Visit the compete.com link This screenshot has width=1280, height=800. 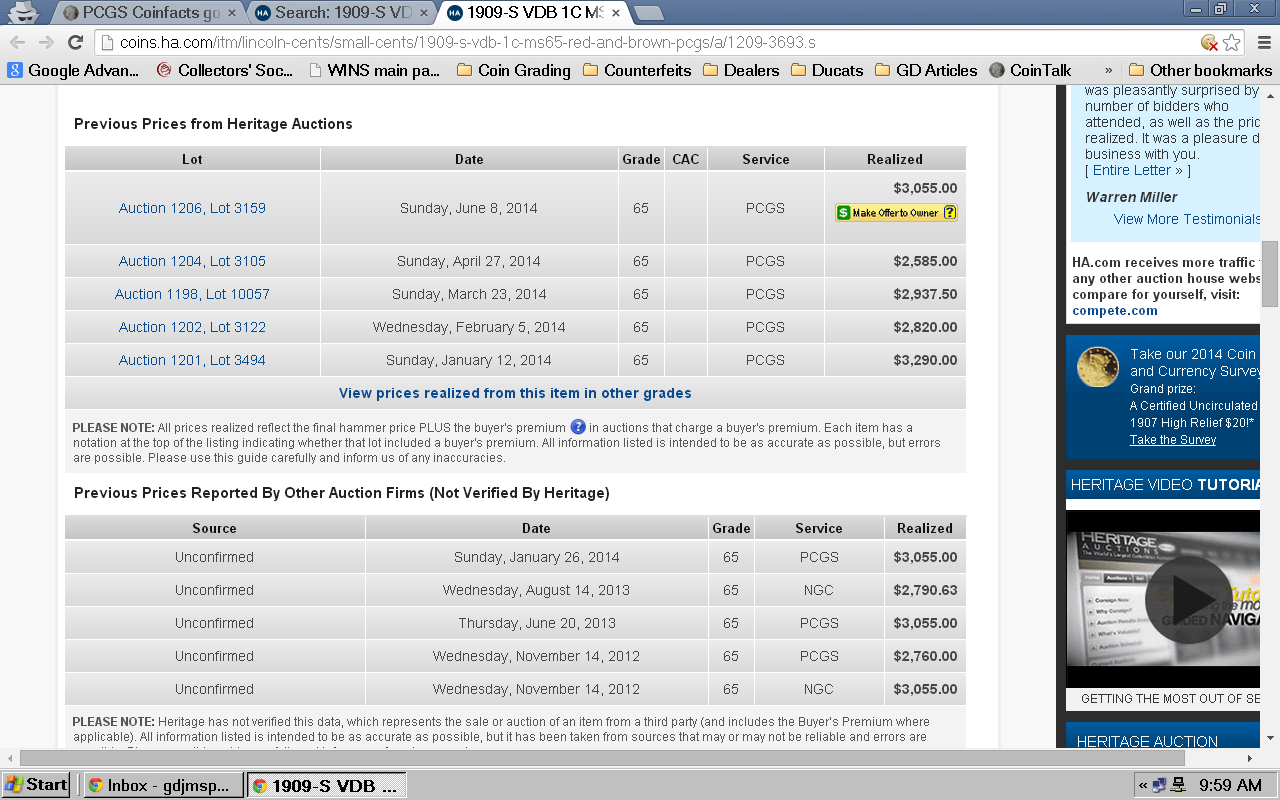[x=1115, y=310]
